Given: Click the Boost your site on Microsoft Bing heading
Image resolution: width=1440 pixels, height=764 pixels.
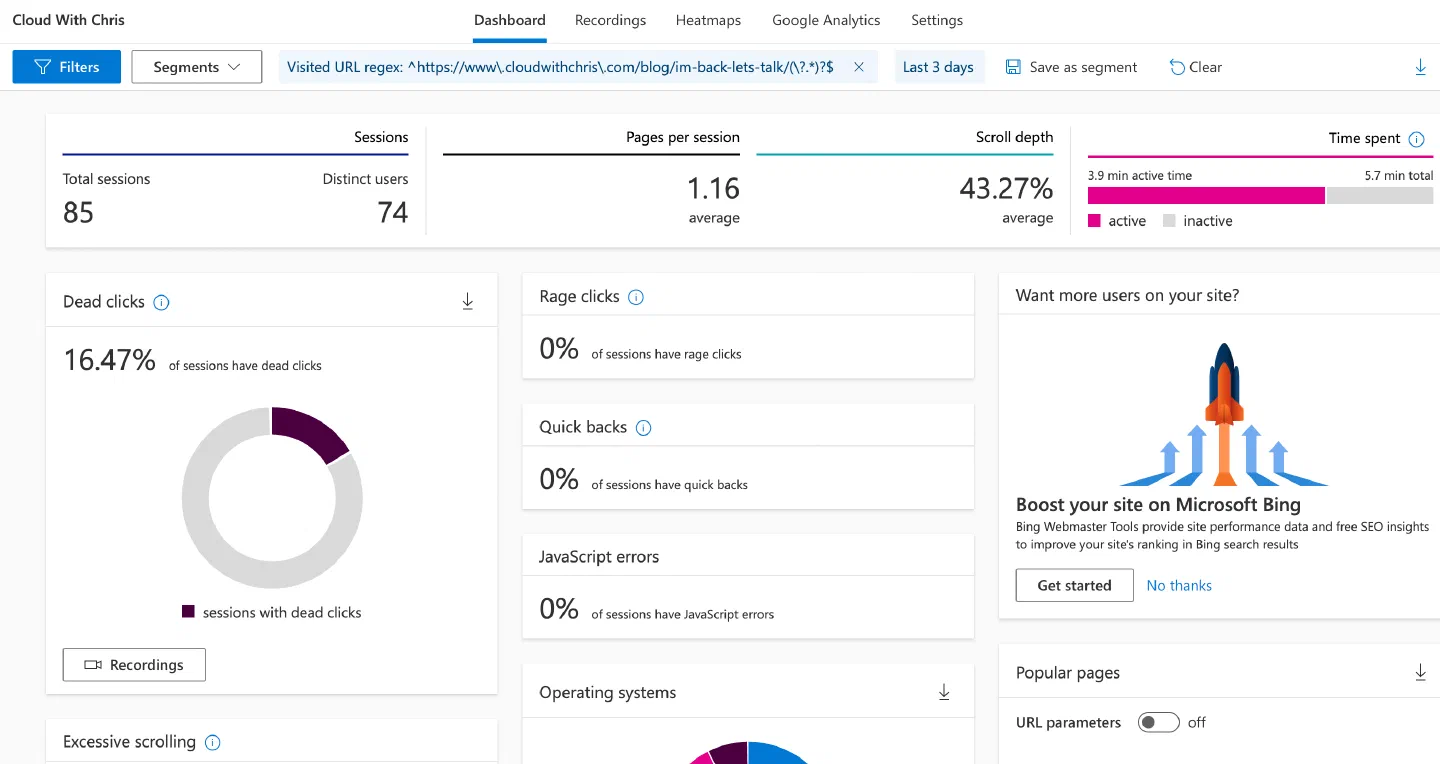Looking at the screenshot, I should click(1158, 505).
